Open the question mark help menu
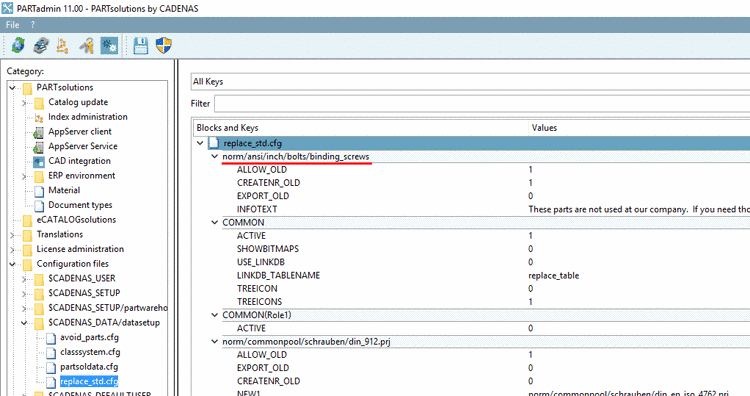The width and height of the screenshot is (750, 396). click(33, 25)
